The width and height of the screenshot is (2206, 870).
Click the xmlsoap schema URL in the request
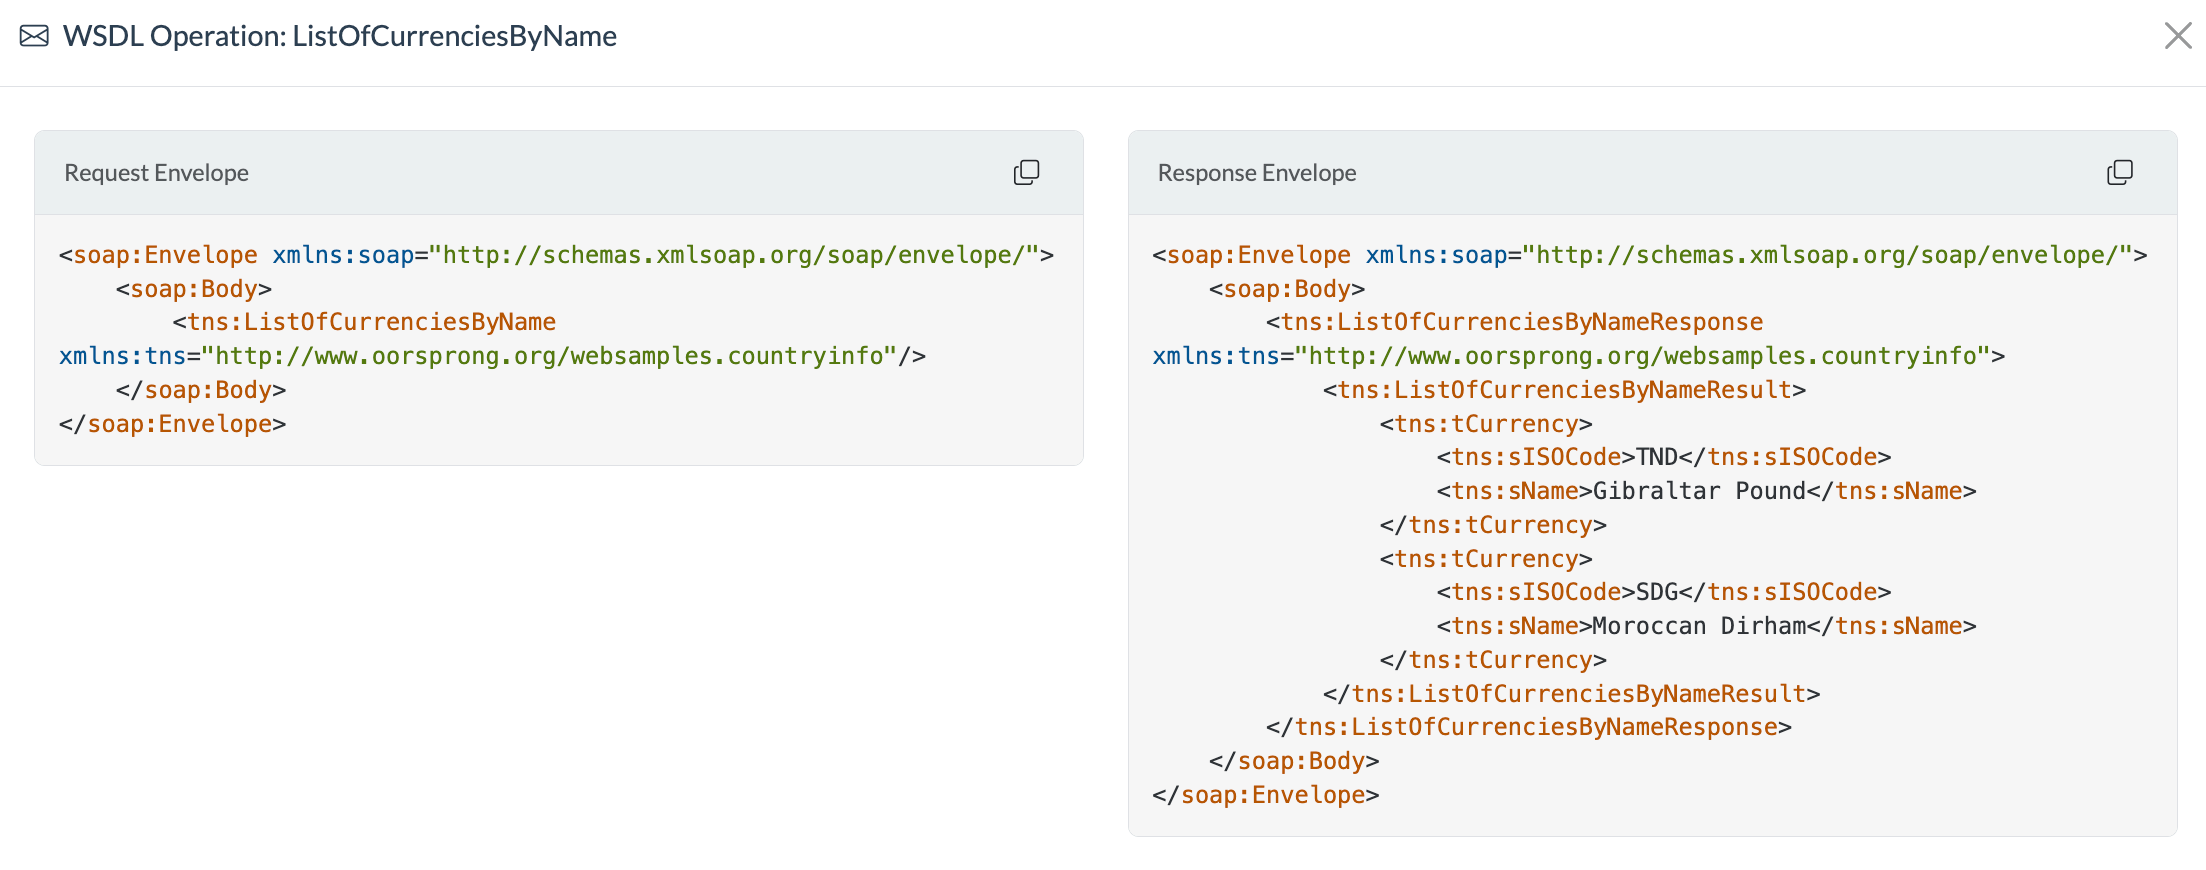[733, 255]
